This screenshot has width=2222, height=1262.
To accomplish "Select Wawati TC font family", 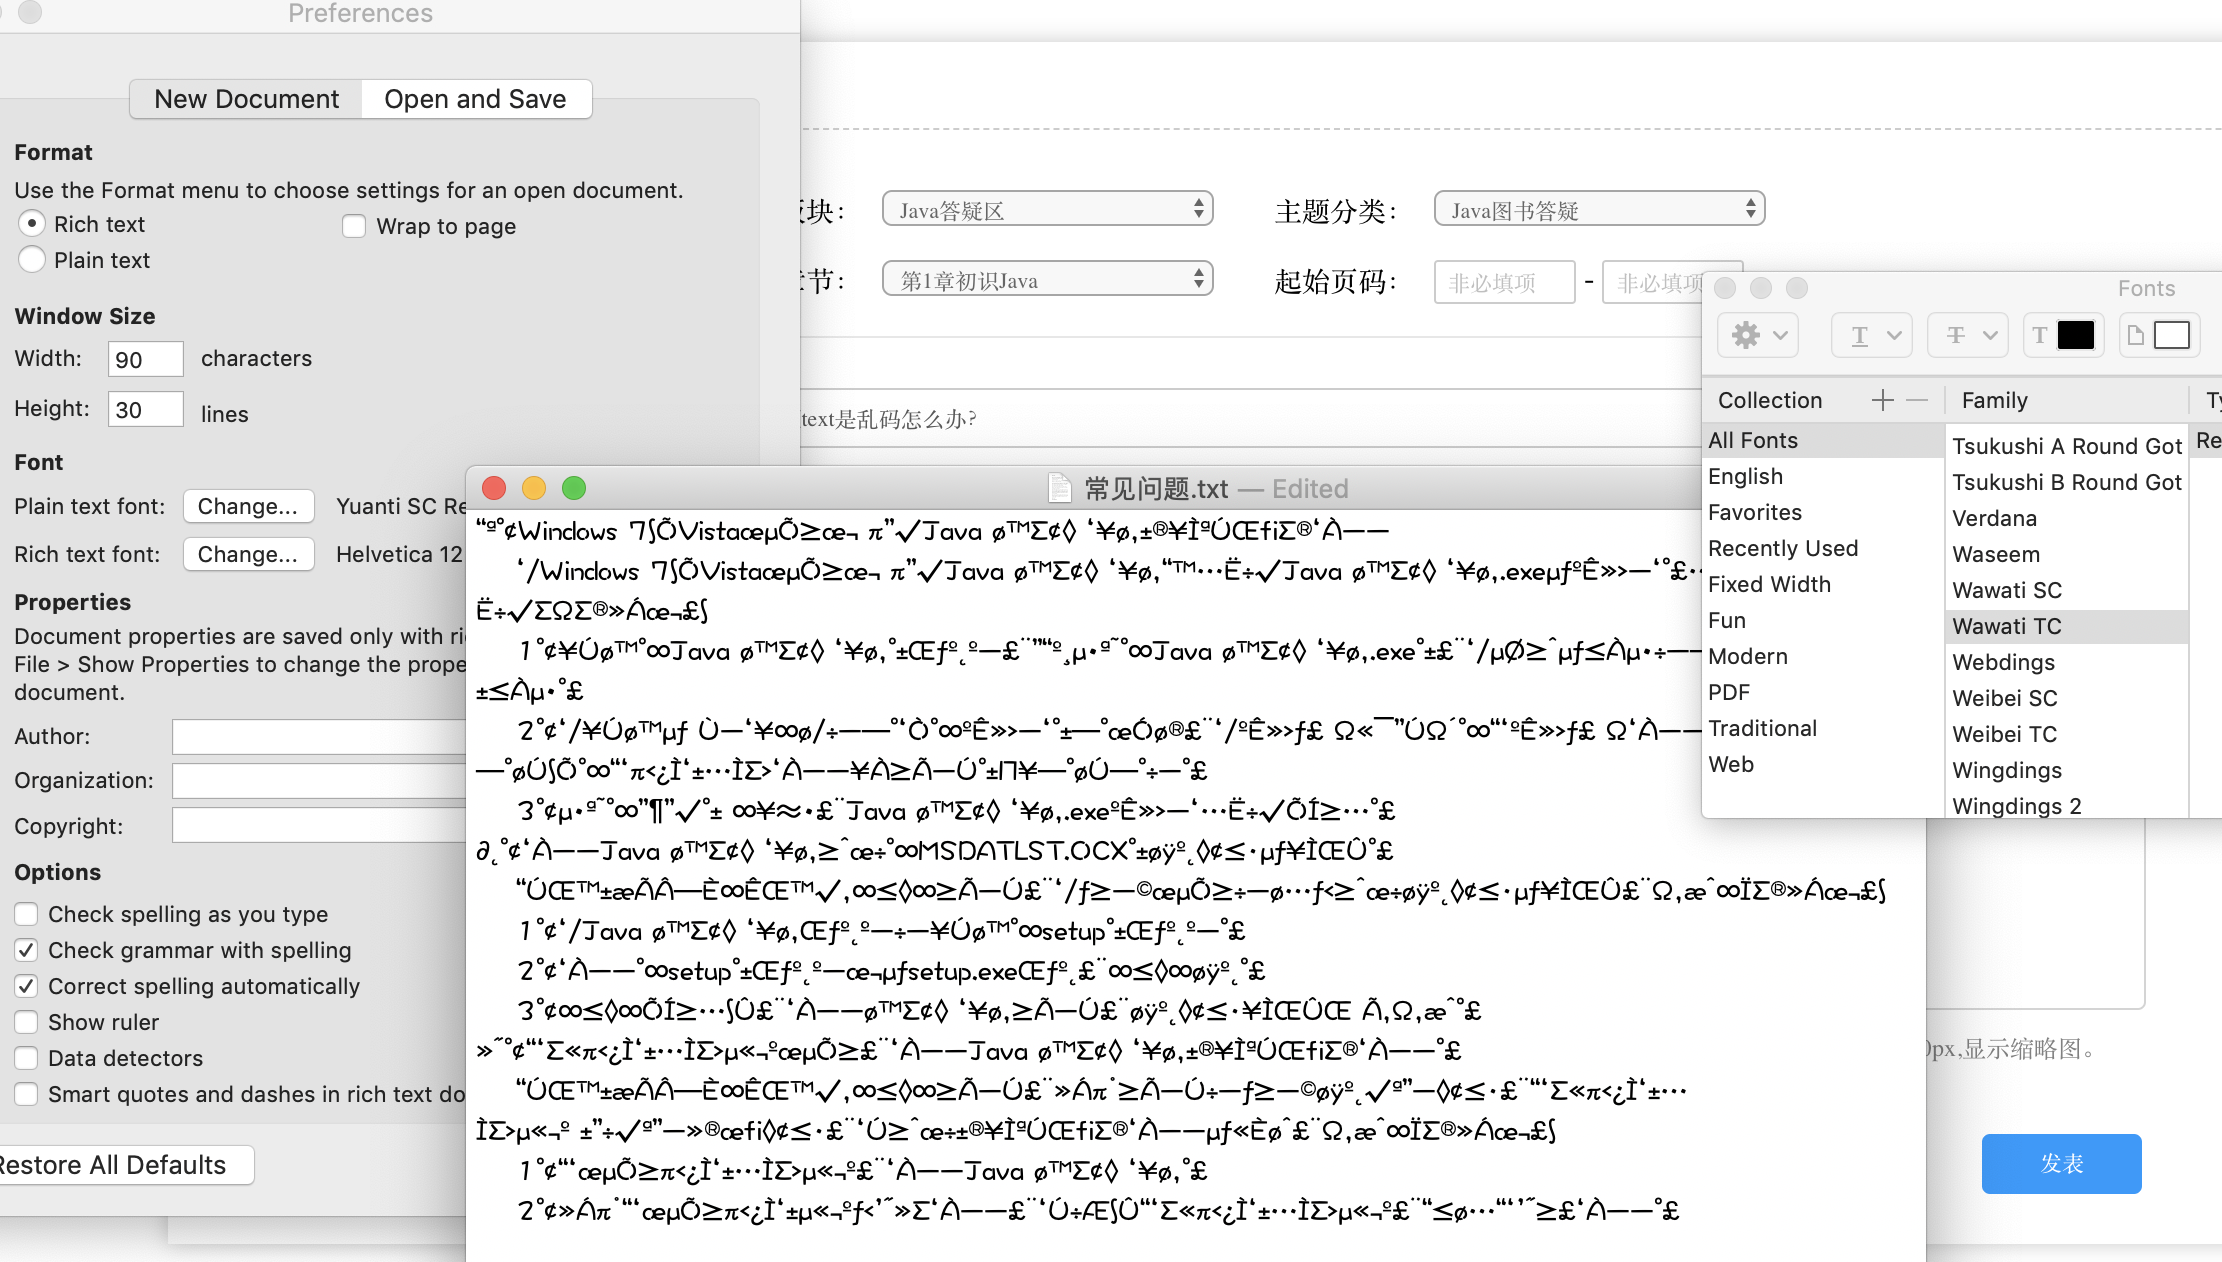I will [2066, 626].
